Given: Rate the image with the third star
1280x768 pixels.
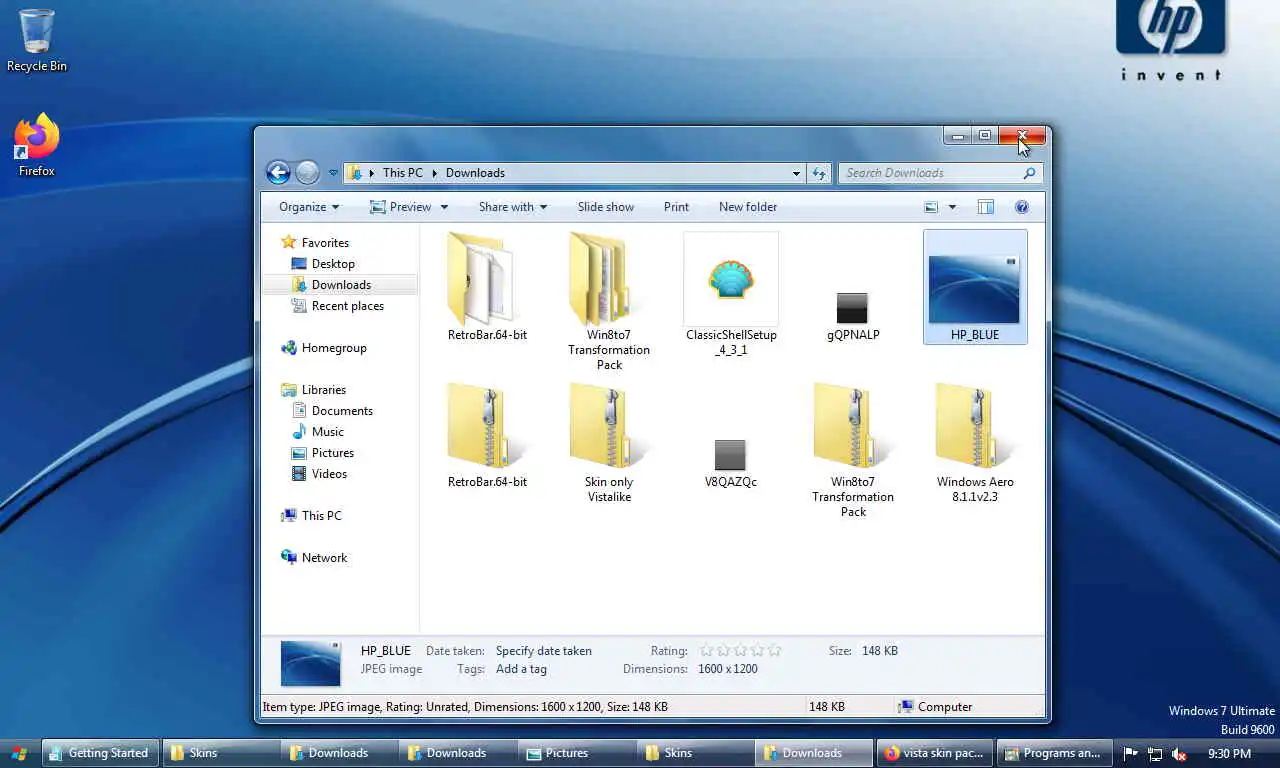Looking at the screenshot, I should (740, 650).
